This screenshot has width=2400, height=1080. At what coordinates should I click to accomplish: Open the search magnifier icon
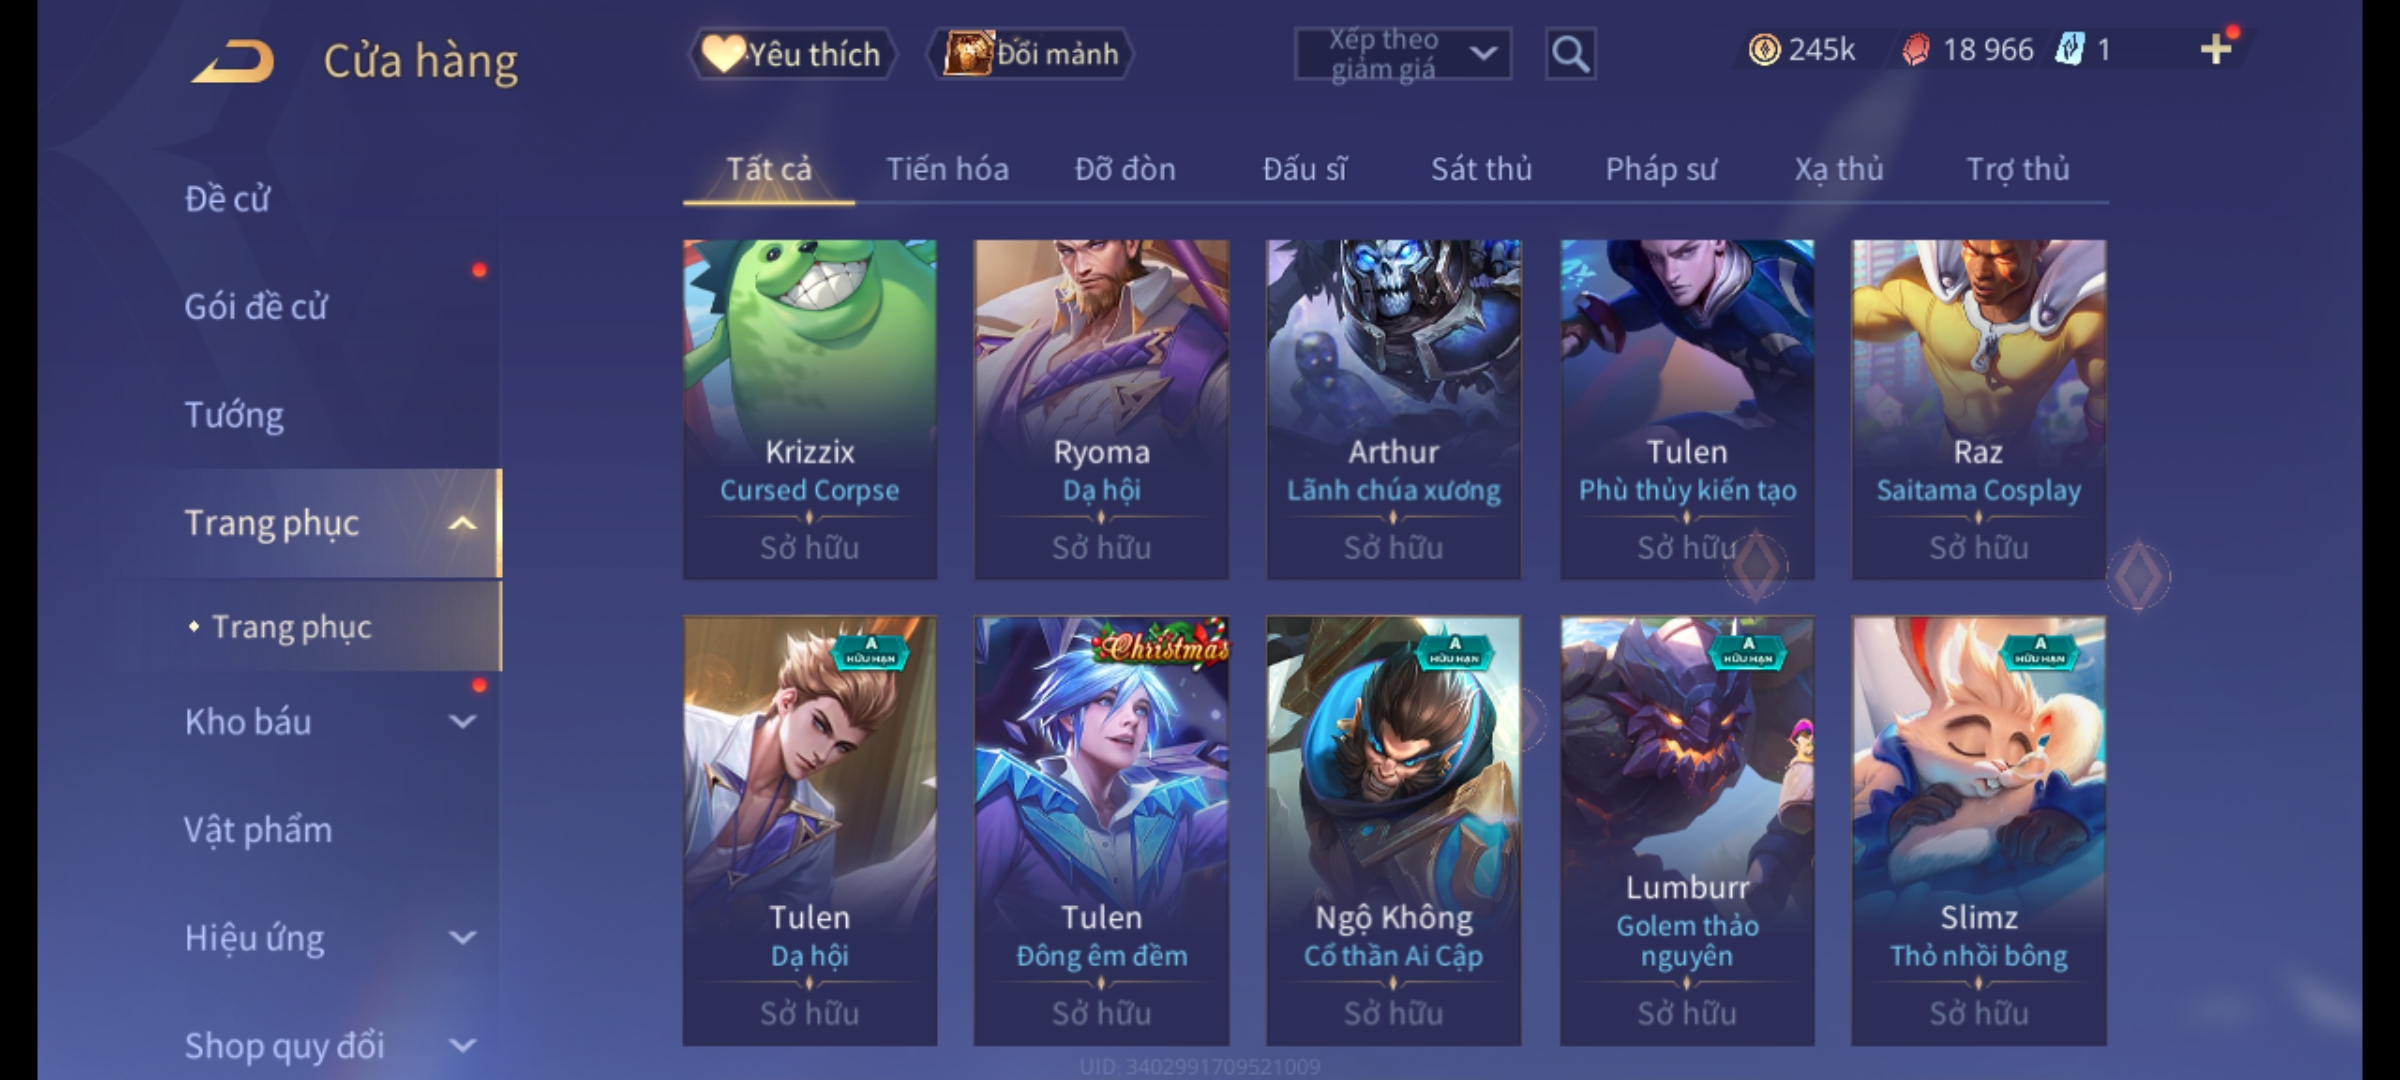(1570, 54)
